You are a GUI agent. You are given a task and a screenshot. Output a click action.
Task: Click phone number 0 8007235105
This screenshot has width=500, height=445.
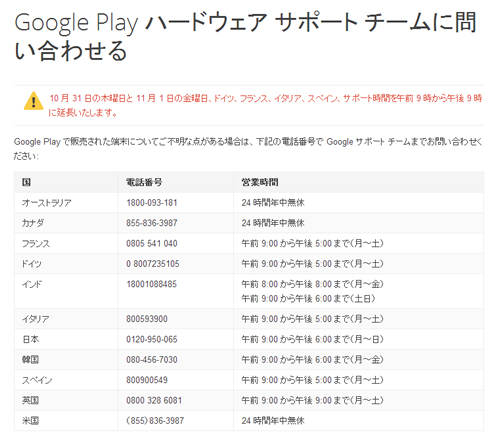(x=153, y=264)
